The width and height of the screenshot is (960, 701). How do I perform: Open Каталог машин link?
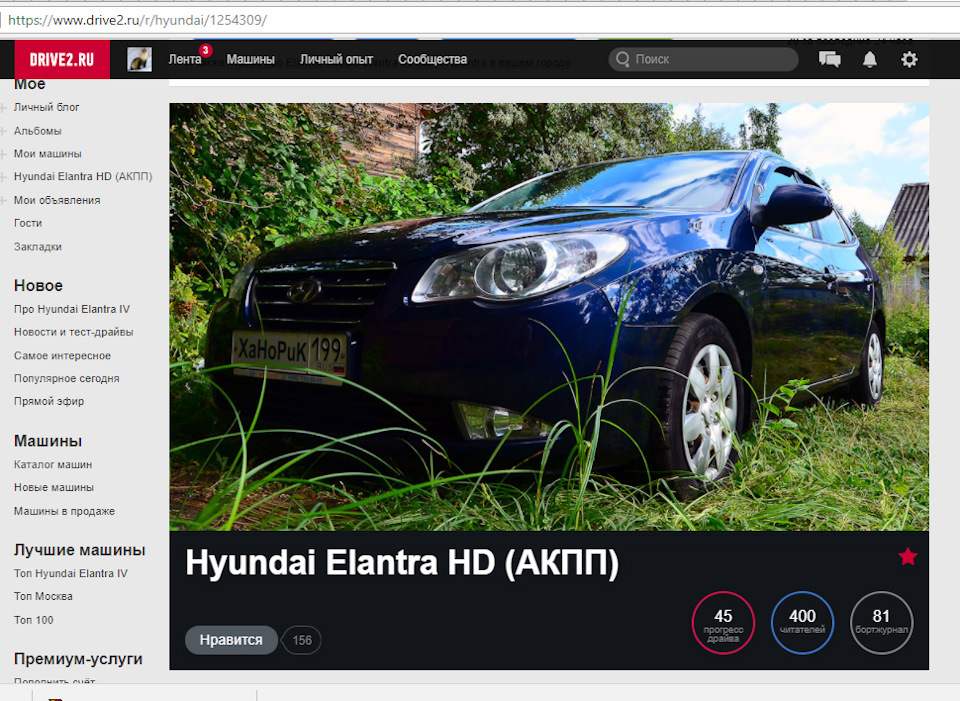point(53,465)
